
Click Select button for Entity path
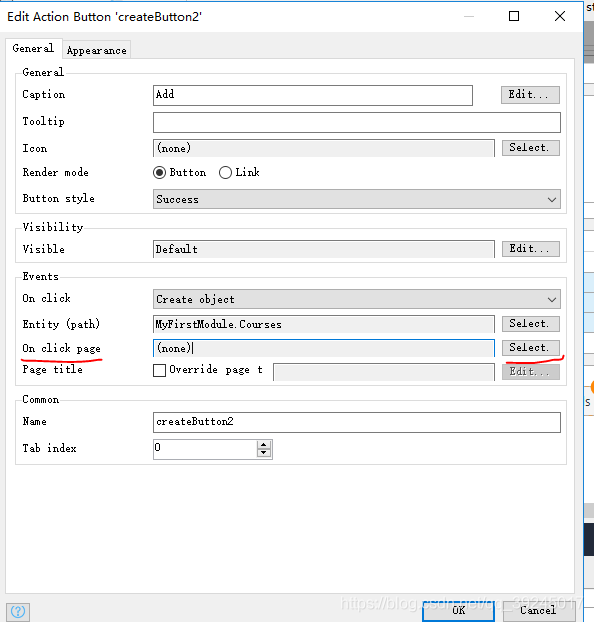point(531,324)
